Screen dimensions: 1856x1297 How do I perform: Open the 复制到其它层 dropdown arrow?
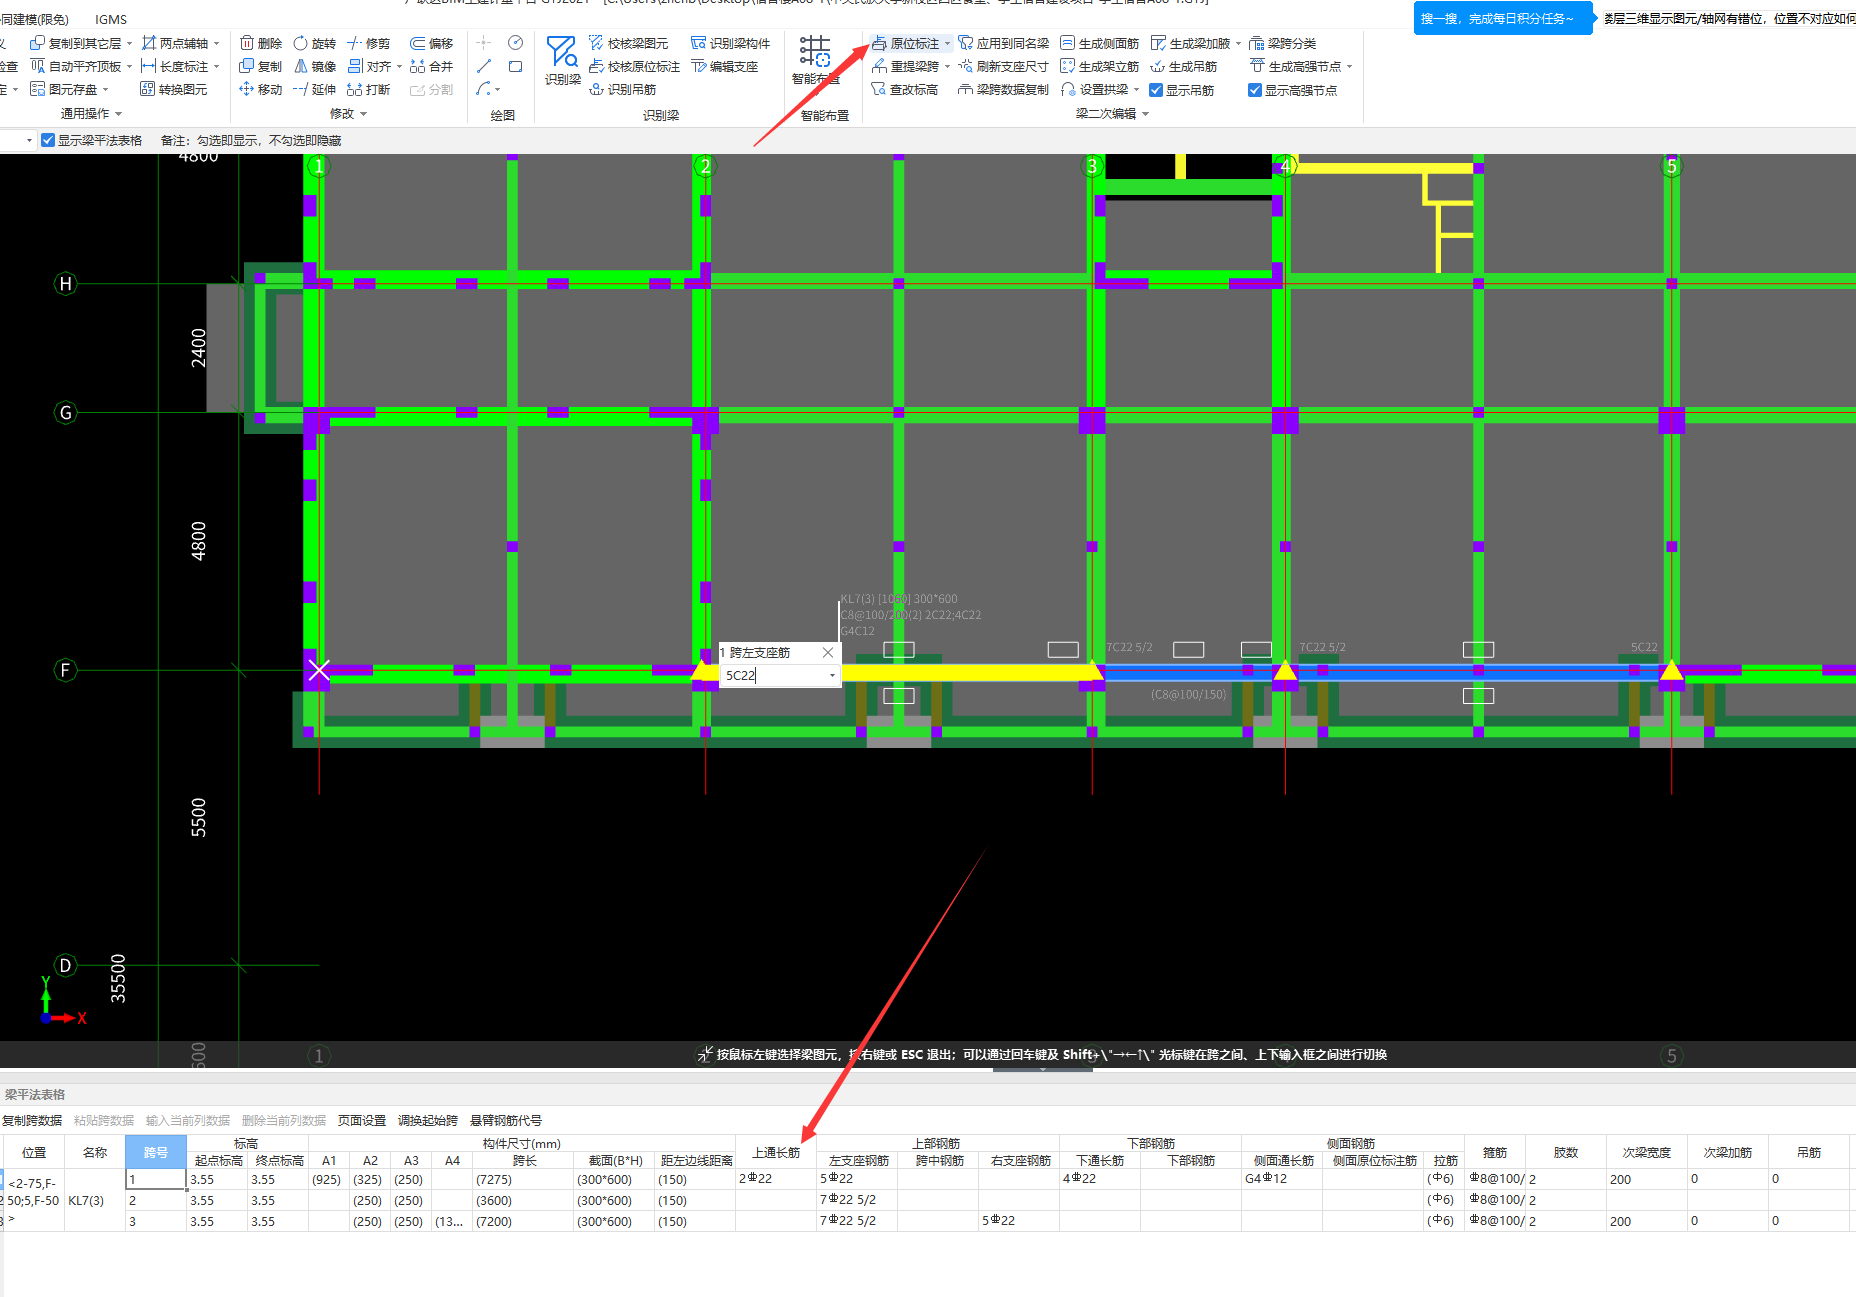coord(129,44)
